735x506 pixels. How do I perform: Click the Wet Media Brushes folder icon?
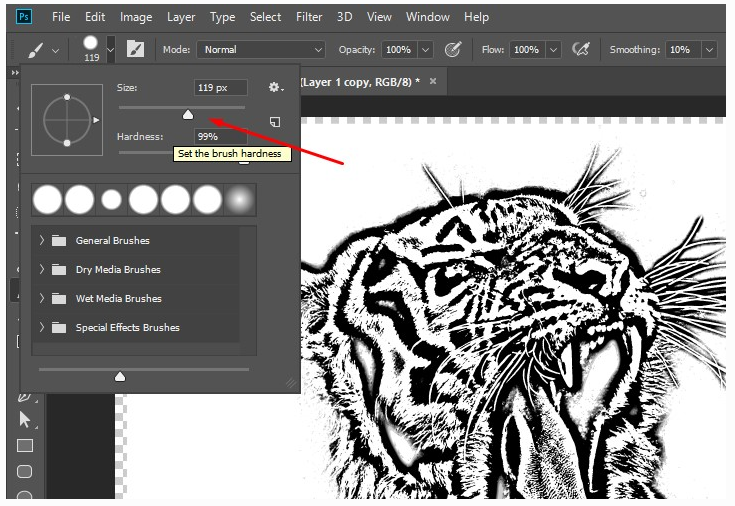[59, 299]
